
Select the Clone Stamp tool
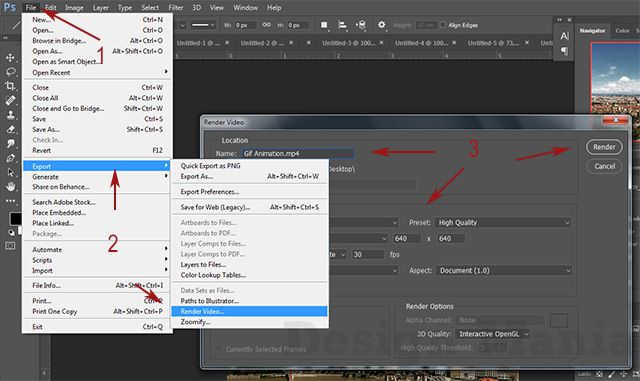(10, 115)
